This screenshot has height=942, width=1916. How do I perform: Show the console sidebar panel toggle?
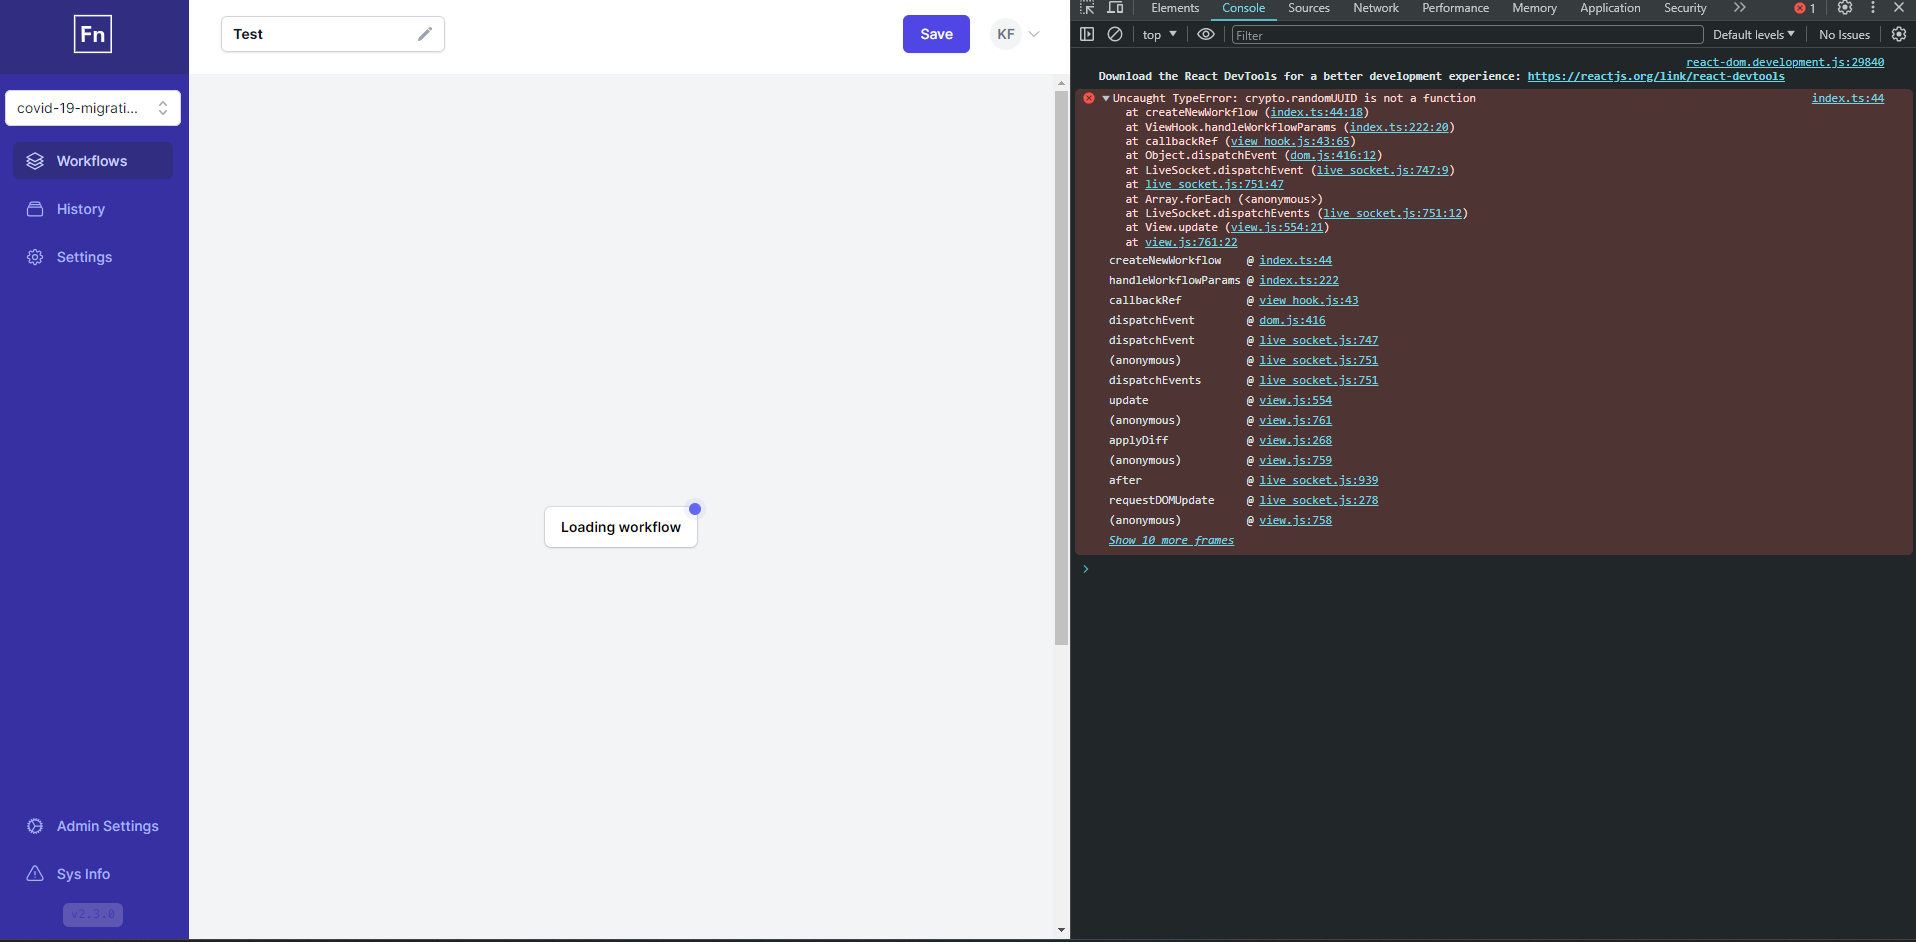point(1086,34)
